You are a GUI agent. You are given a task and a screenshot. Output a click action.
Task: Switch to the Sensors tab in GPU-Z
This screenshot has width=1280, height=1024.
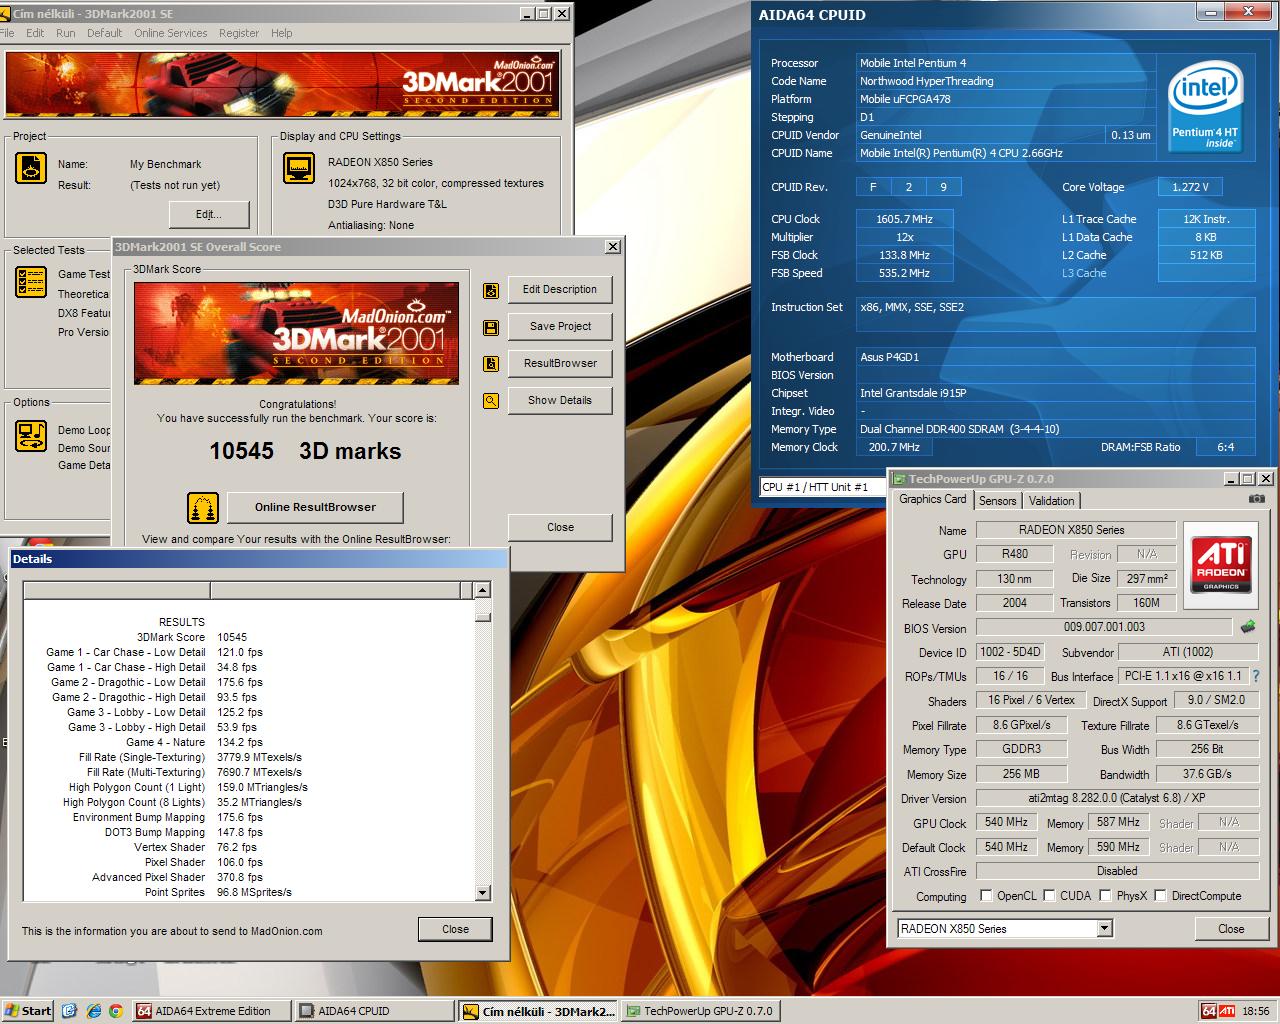(x=997, y=501)
